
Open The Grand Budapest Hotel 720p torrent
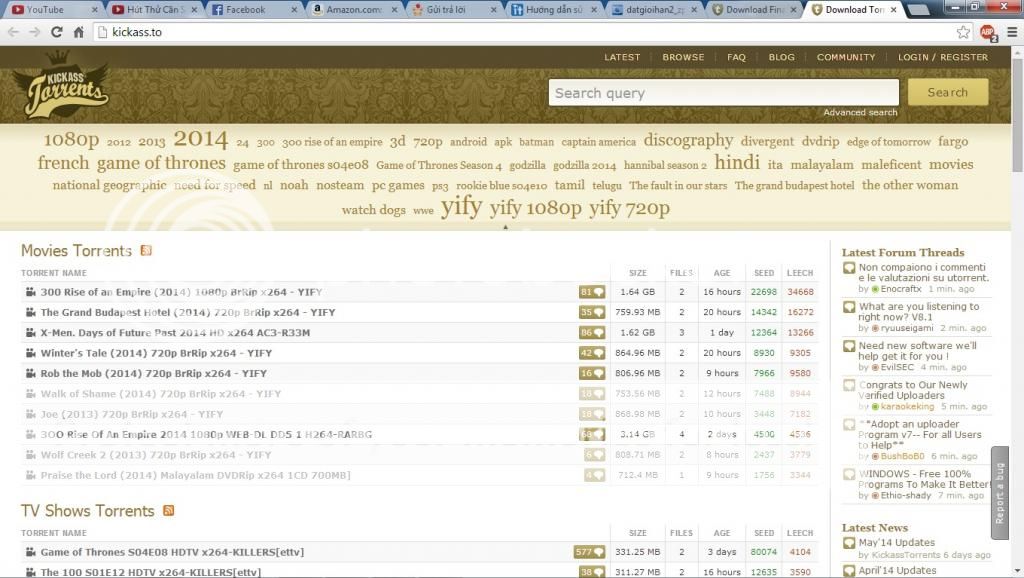[187, 312]
